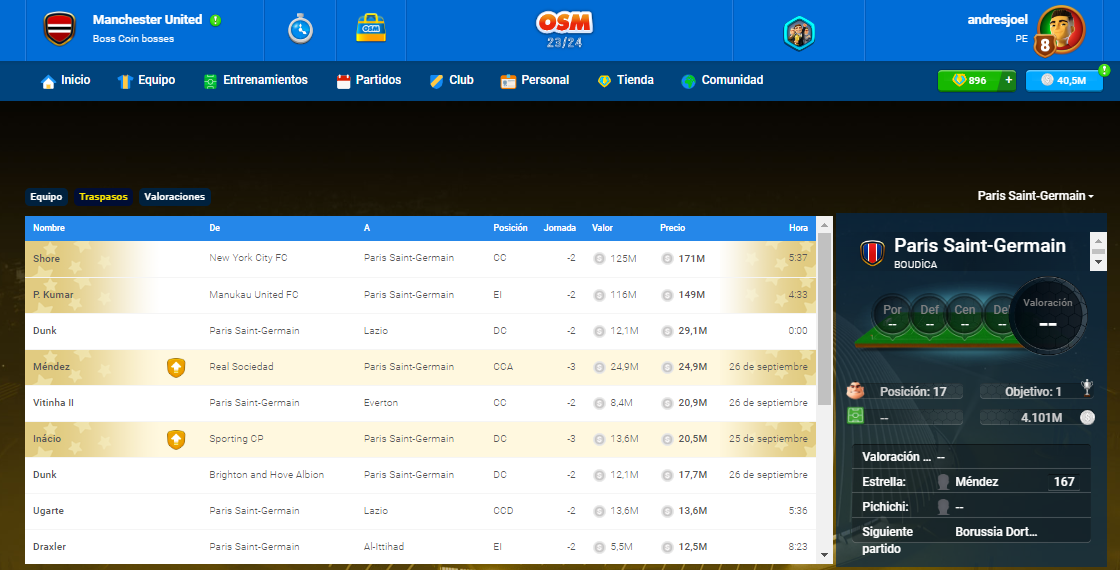
Task: Sort transfers by Precio column header
Action: (x=672, y=228)
